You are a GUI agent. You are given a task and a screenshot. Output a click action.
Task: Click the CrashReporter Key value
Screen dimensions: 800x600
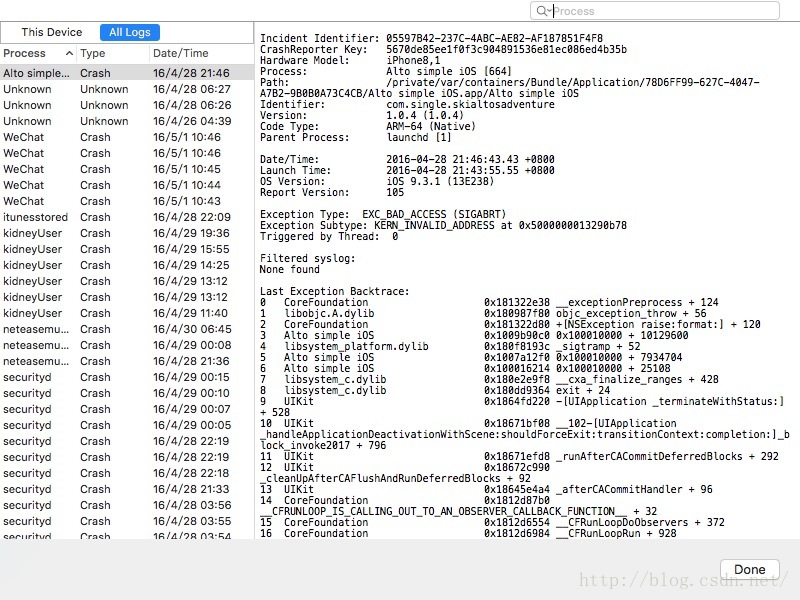pyautogui.click(x=506, y=49)
